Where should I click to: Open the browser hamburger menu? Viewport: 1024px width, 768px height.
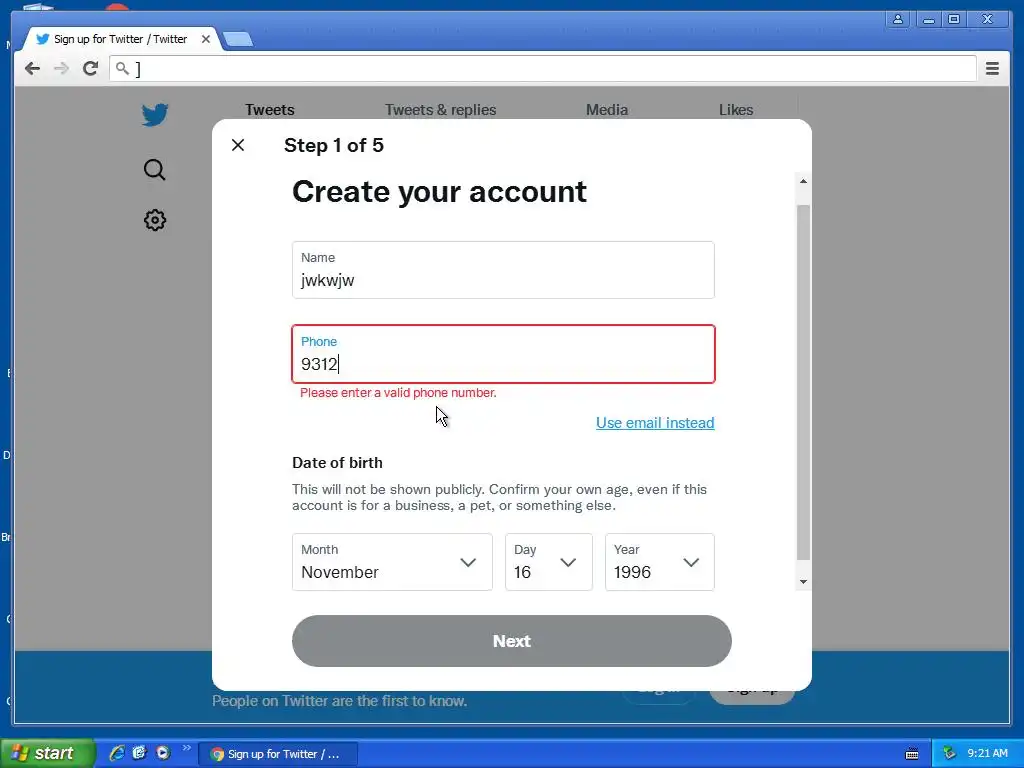[x=992, y=69]
